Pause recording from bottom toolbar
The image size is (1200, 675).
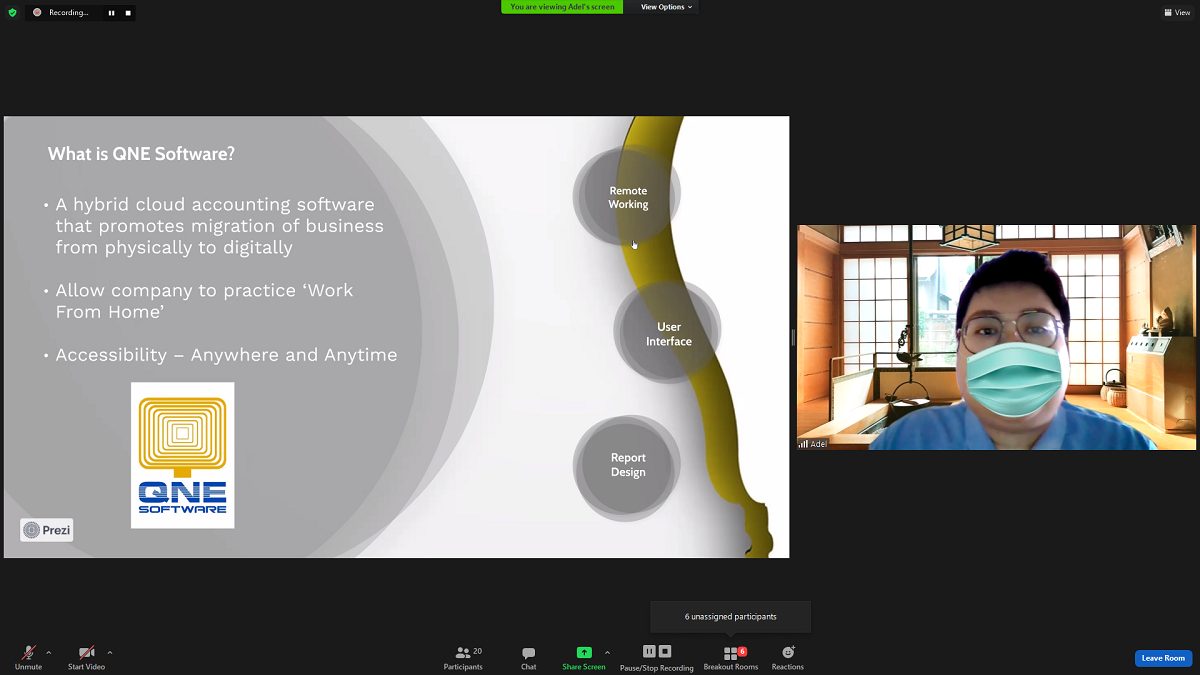(x=649, y=652)
